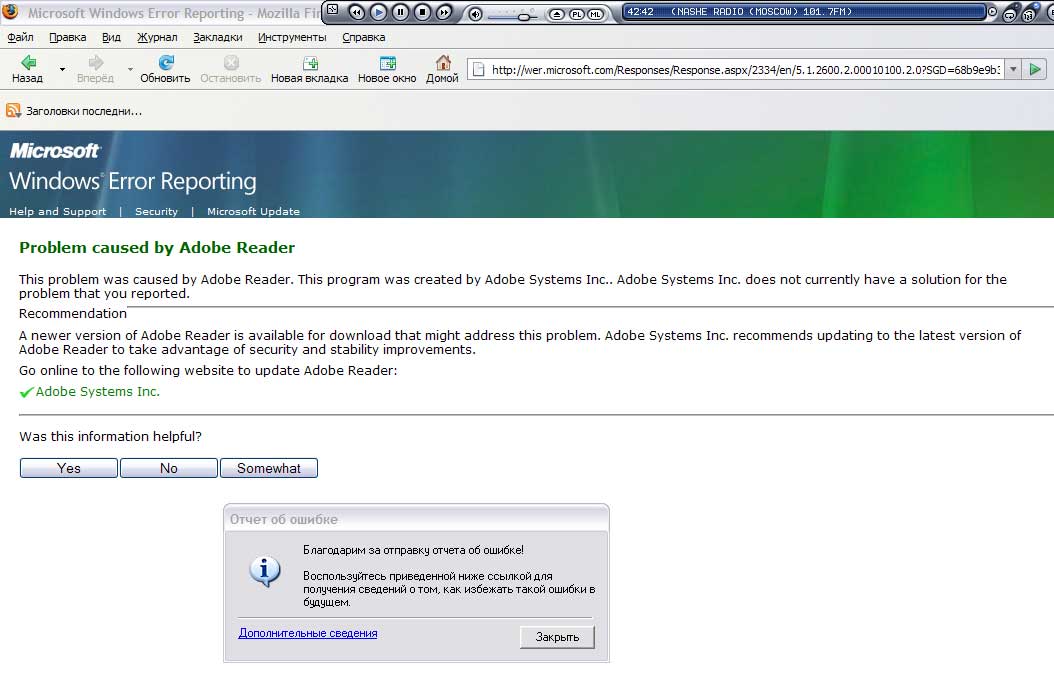Expand the Назад history dropdown arrow

click(x=62, y=69)
